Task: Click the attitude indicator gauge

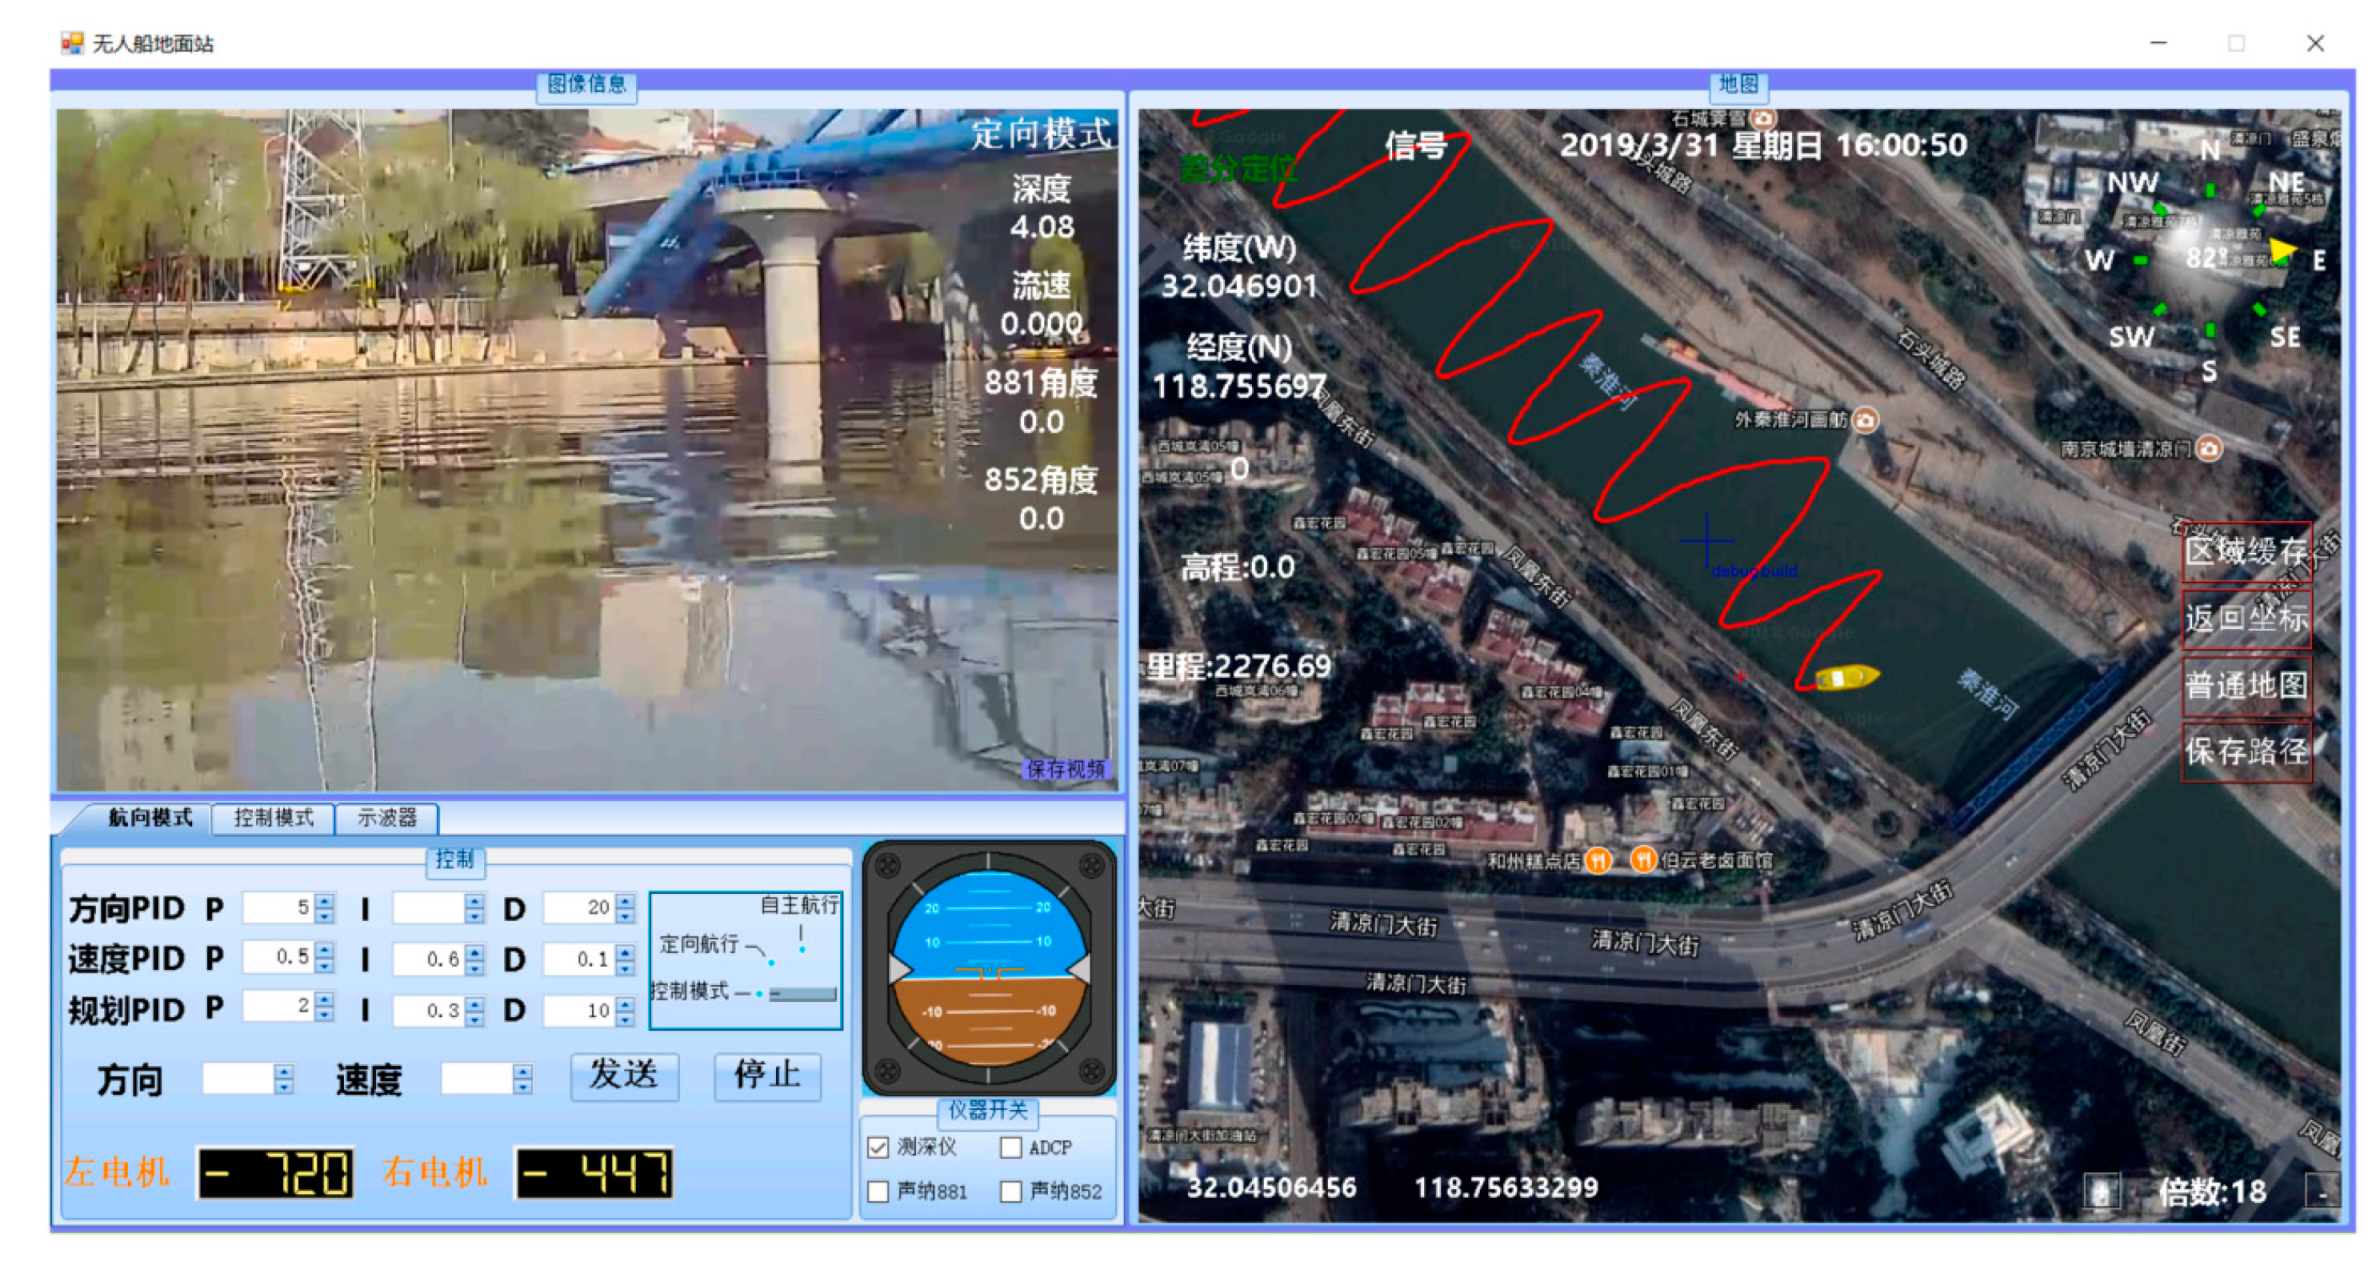Action: [988, 968]
